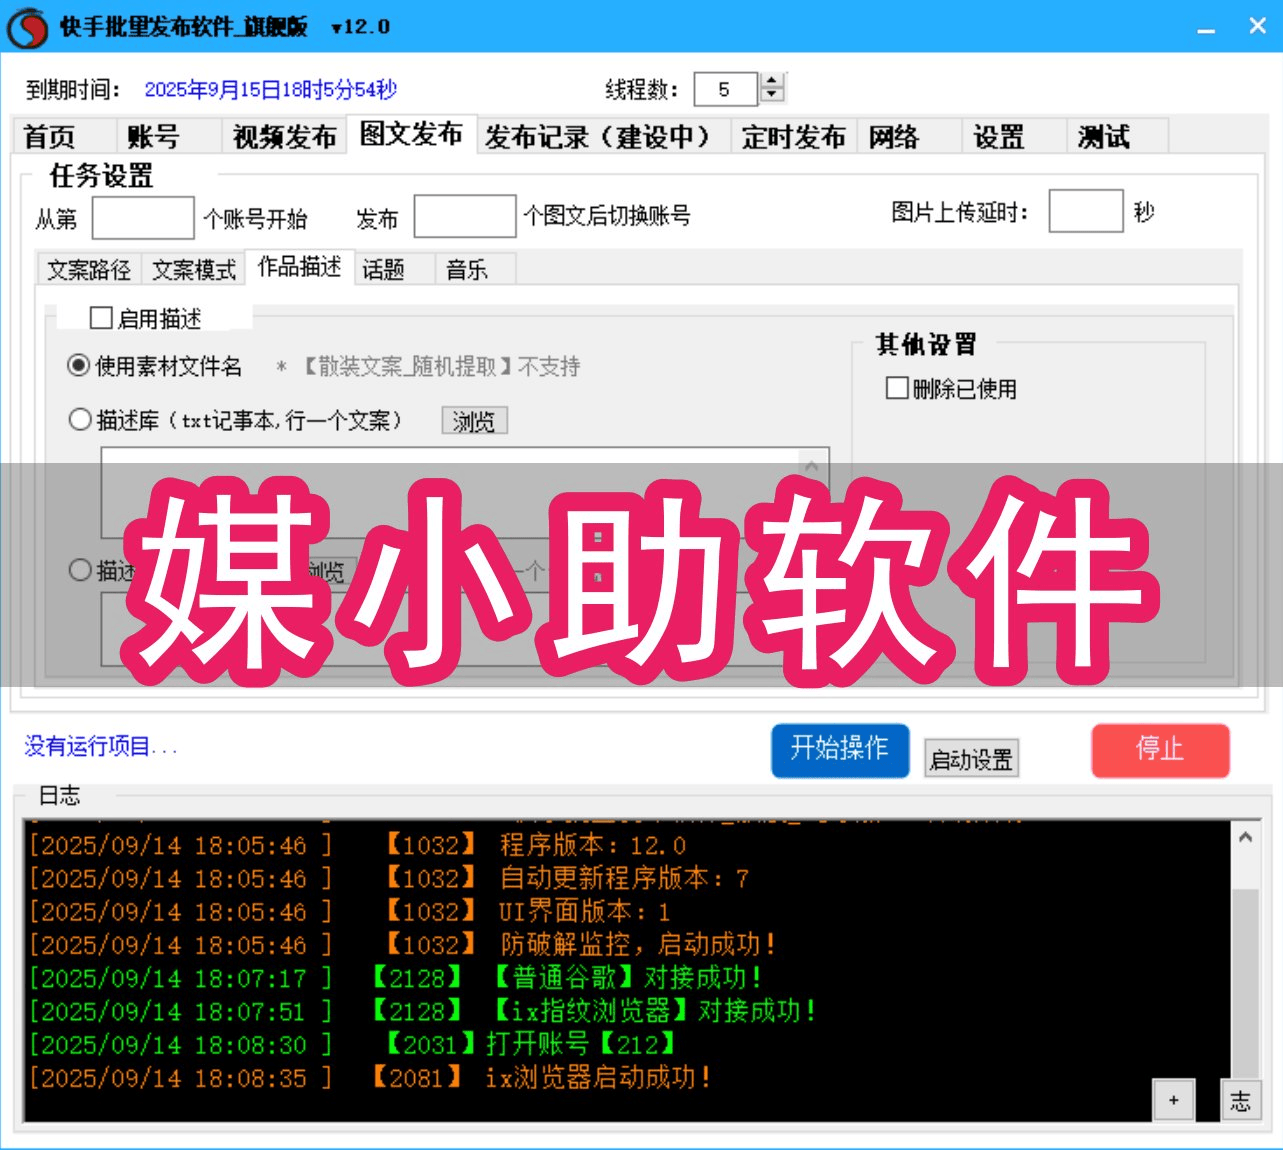Click the 线程数 value field
Viewport: 1283px width, 1150px height.
(727, 89)
